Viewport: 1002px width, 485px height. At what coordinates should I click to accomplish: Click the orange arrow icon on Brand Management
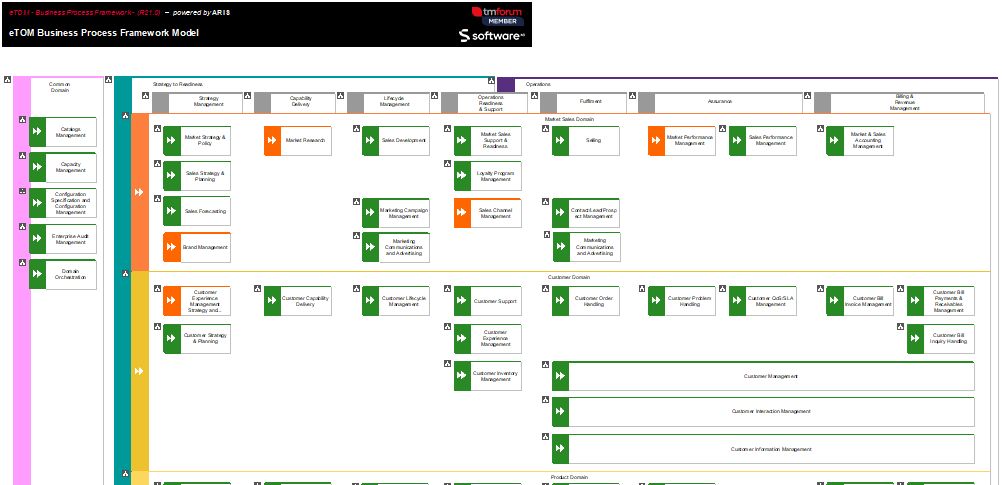coord(171,247)
